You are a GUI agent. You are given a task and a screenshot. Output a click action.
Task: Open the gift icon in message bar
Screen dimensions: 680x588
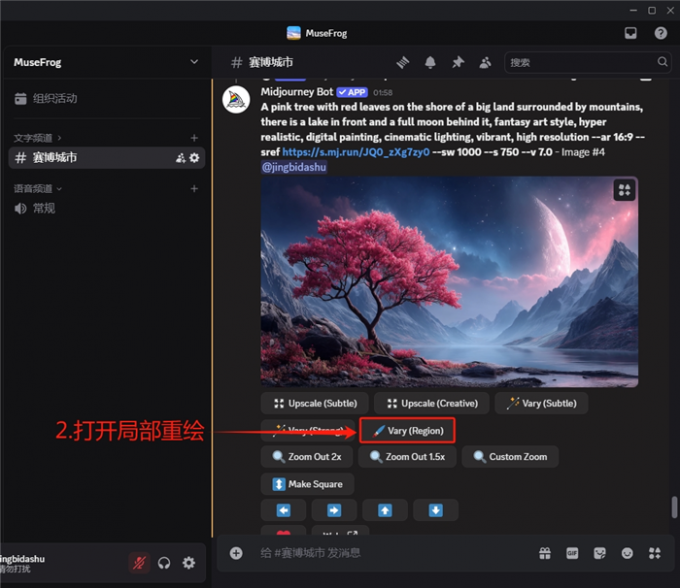click(x=545, y=553)
